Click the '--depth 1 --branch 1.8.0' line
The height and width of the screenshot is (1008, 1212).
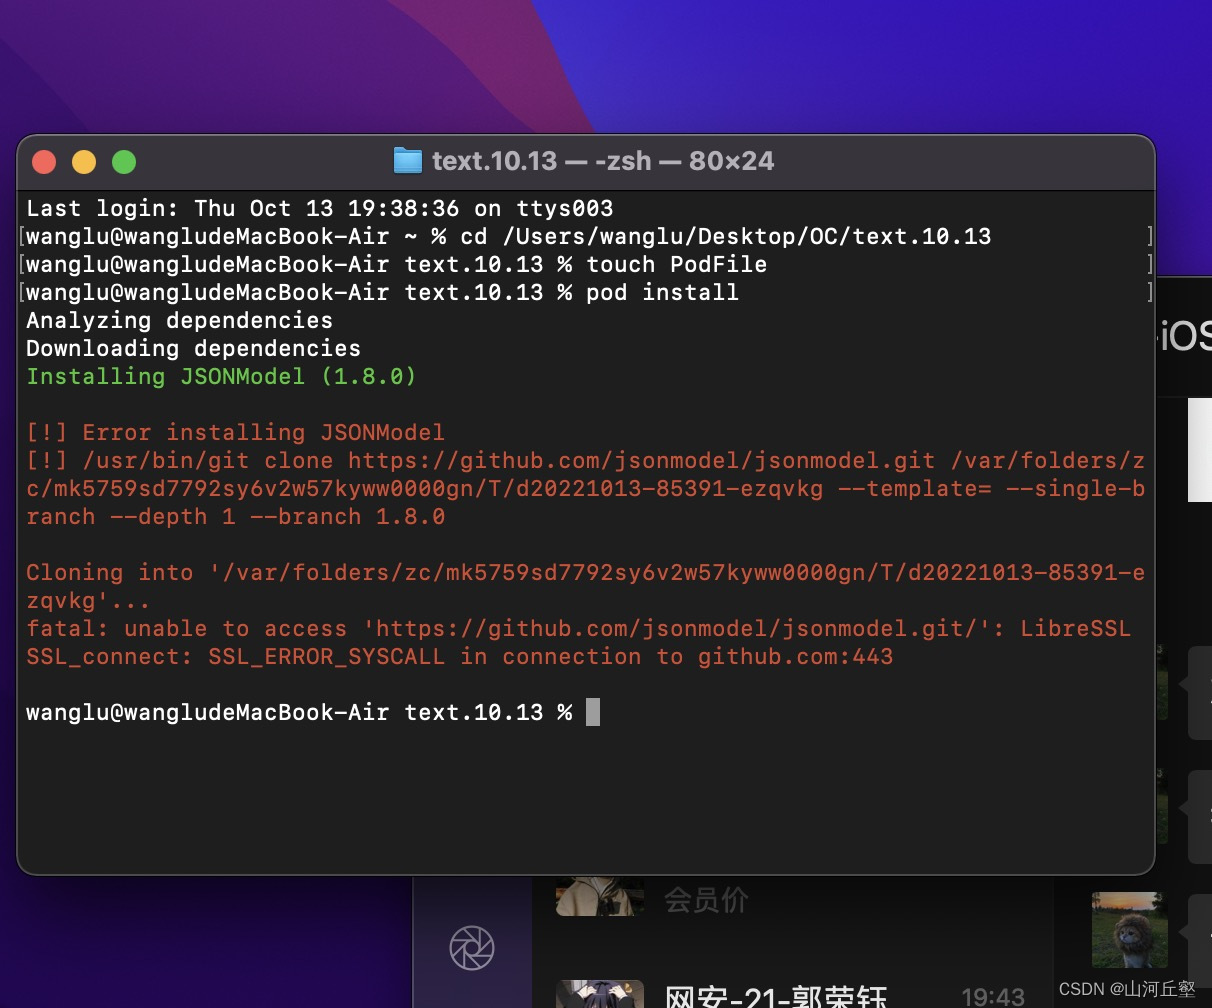235,517
